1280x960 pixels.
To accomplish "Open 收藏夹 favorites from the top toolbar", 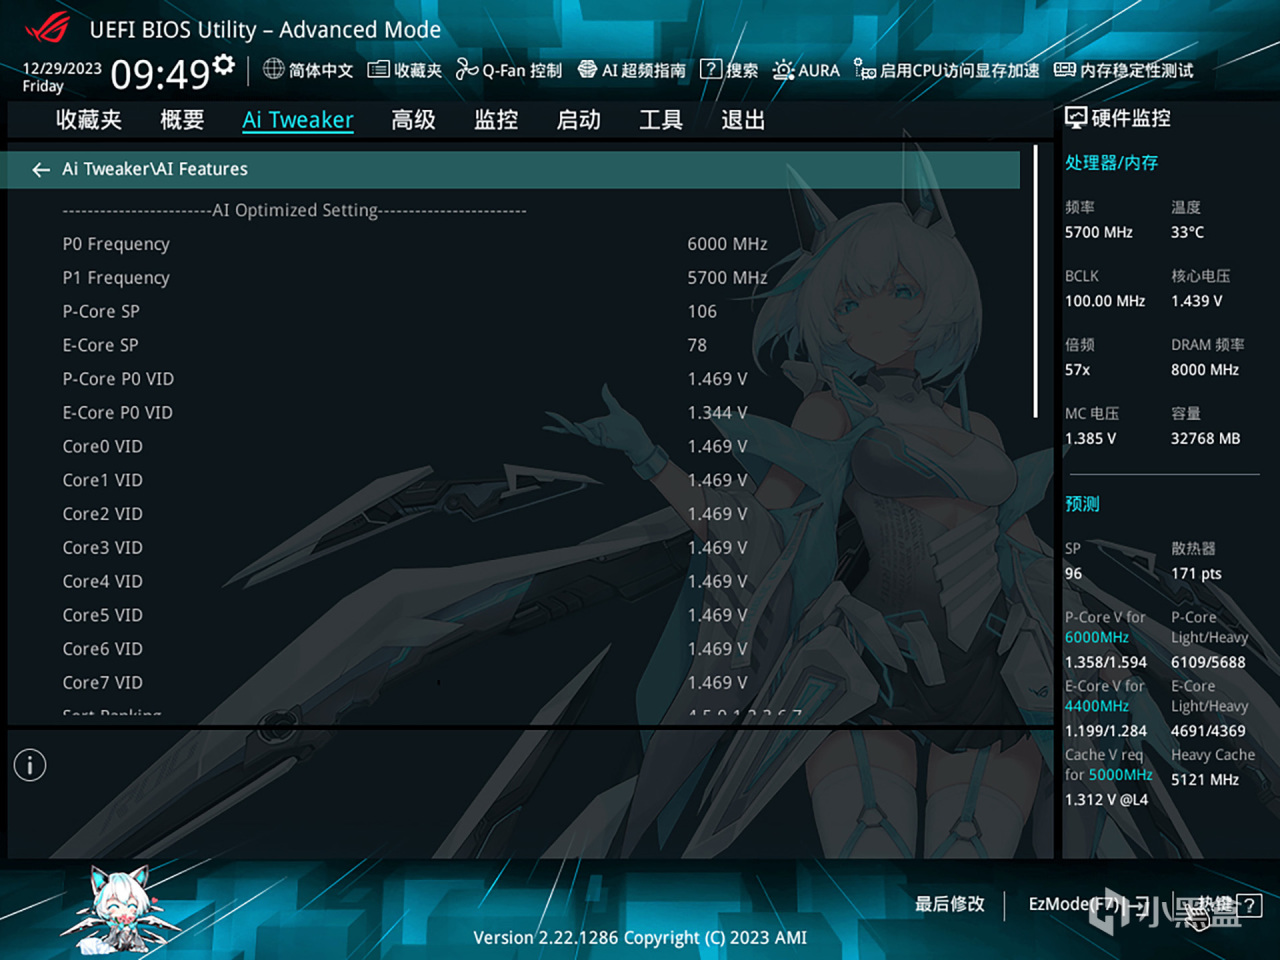I will click(x=404, y=70).
